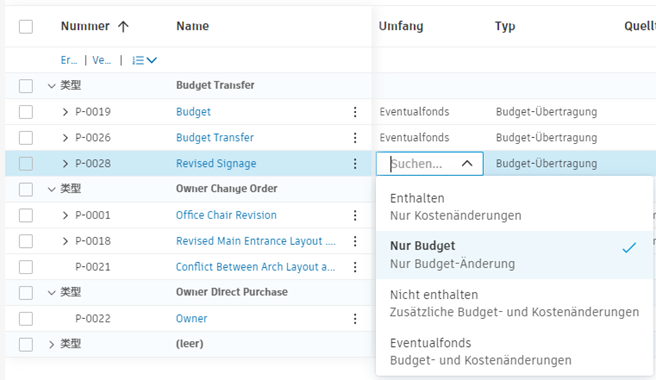The image size is (656, 380).
Task: Choose the Nicht enthalten option
Action: point(515,303)
